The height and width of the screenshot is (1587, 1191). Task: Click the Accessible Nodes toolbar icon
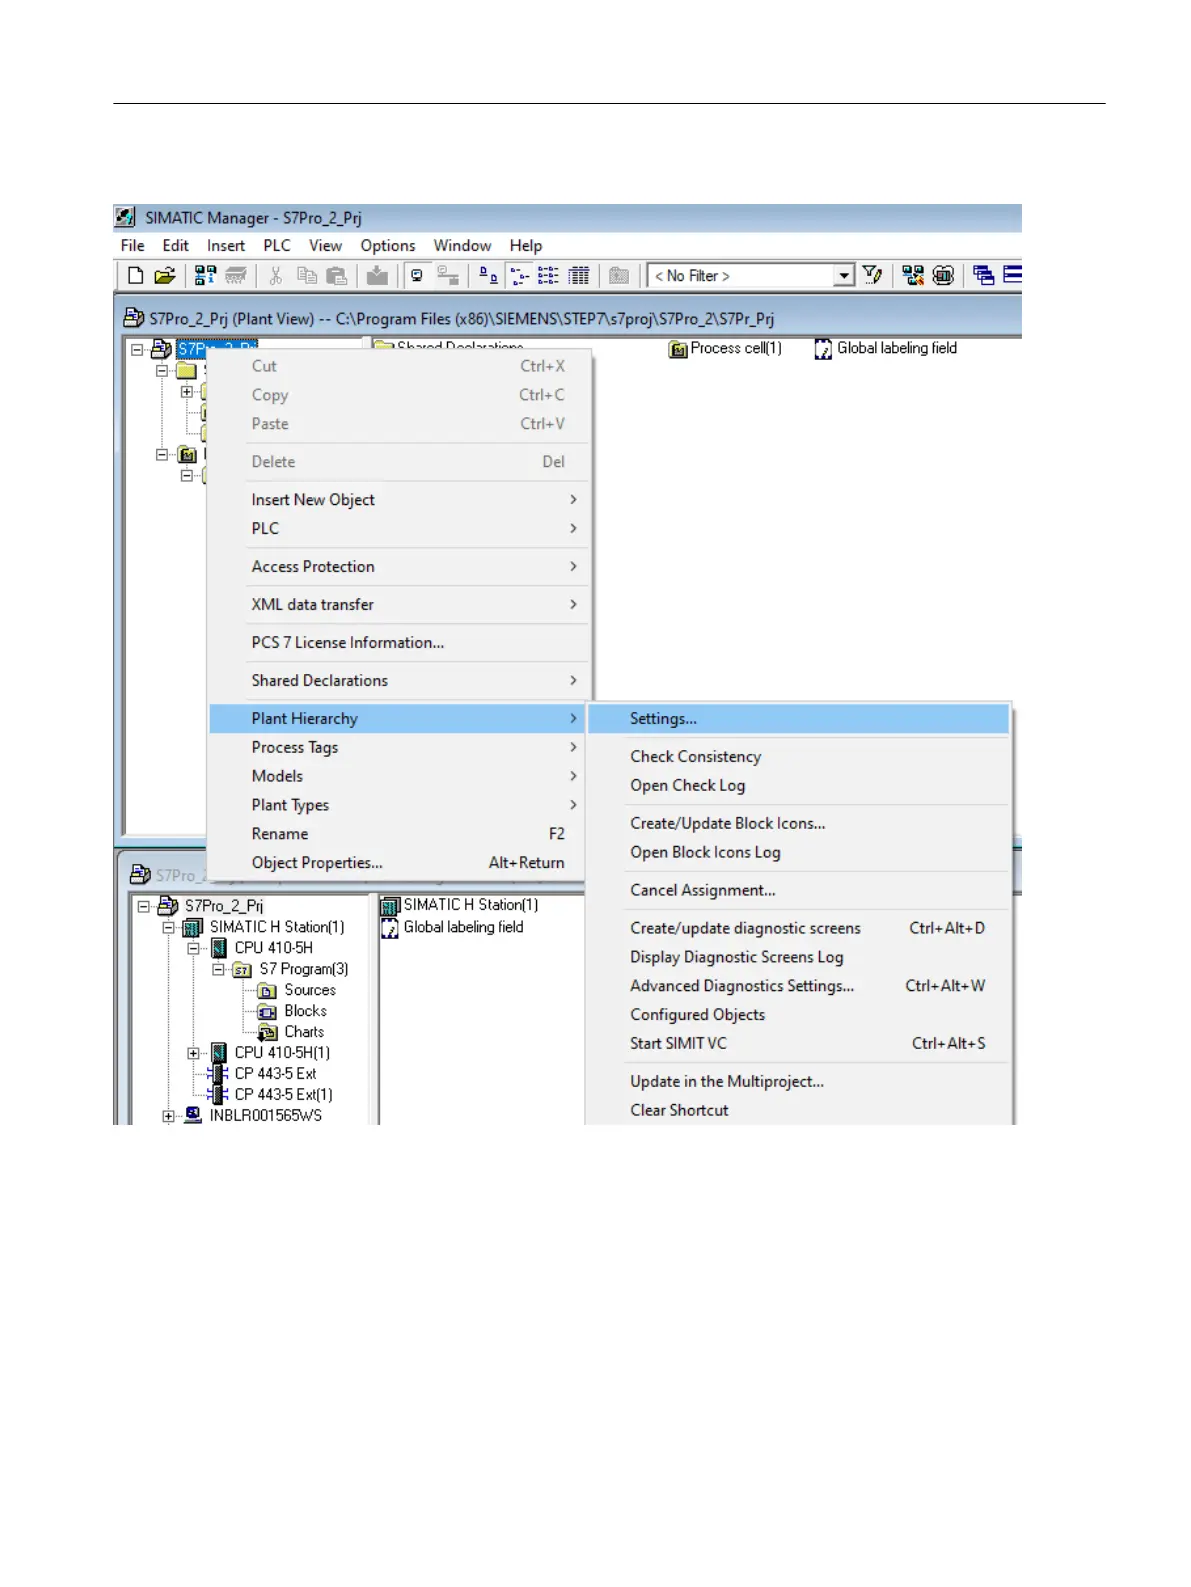tap(205, 275)
